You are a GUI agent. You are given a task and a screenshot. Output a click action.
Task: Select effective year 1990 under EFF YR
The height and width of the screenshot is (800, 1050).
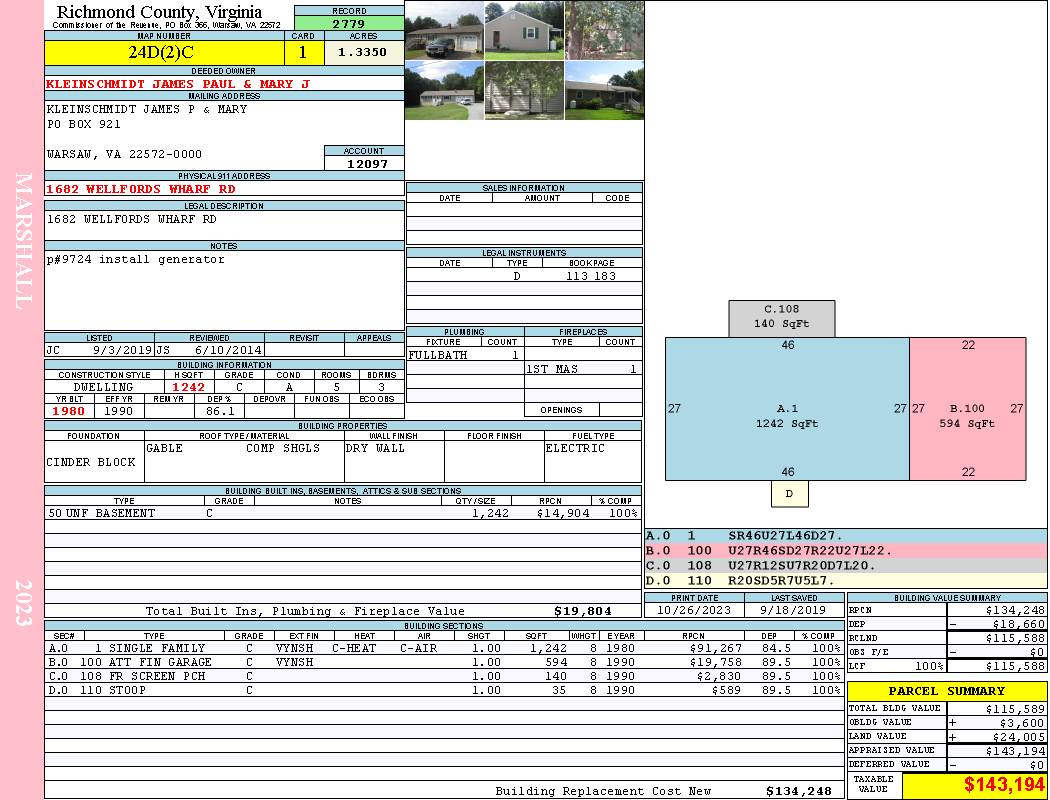click(119, 411)
